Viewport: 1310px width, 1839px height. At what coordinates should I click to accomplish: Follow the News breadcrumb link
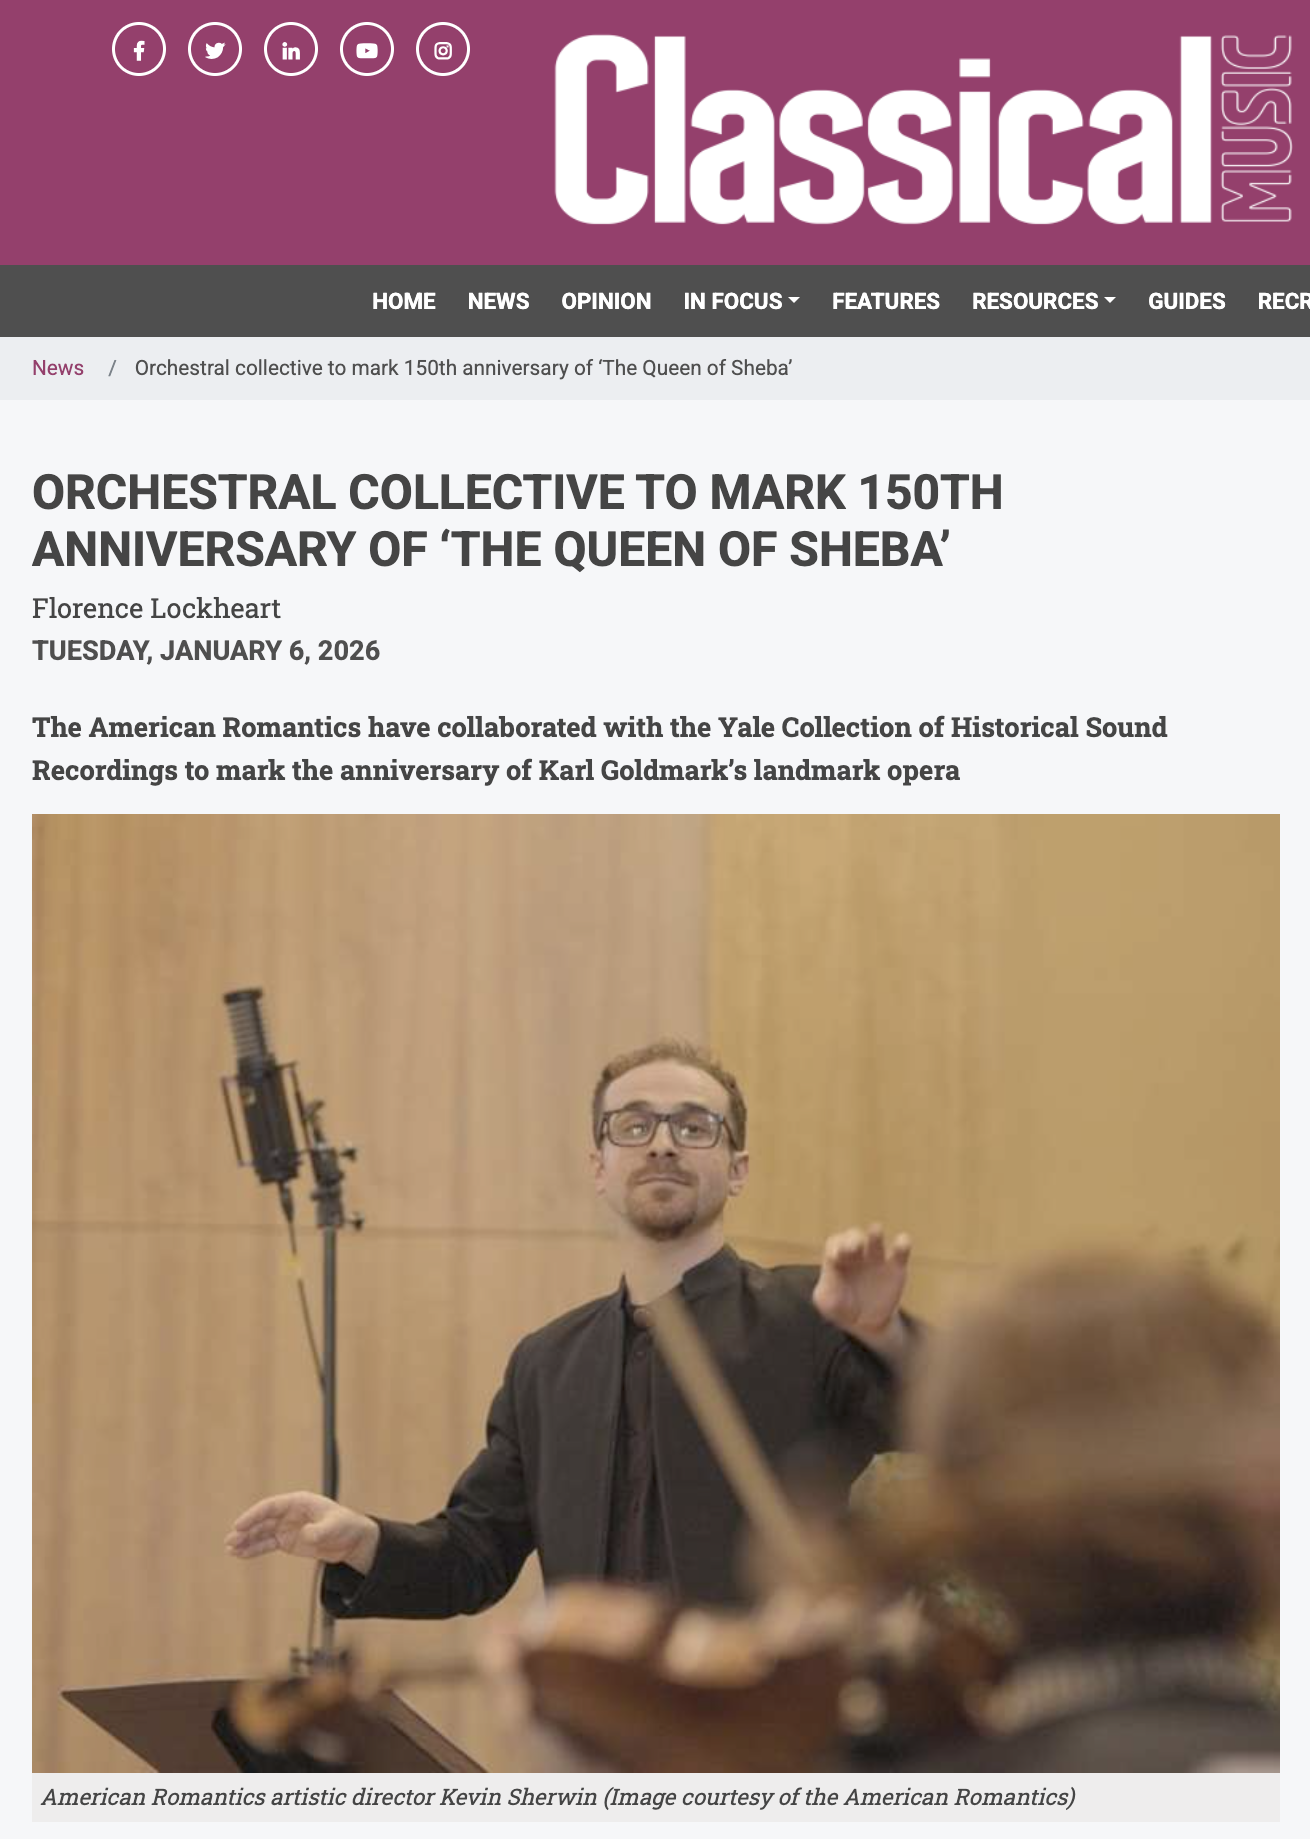tap(58, 368)
